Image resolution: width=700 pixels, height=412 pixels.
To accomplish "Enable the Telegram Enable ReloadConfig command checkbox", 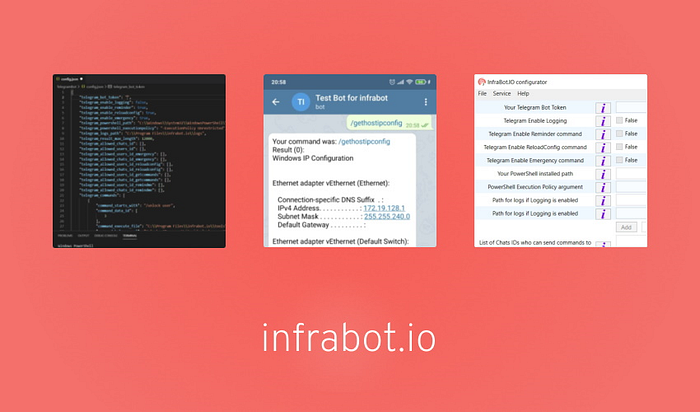I will point(619,147).
